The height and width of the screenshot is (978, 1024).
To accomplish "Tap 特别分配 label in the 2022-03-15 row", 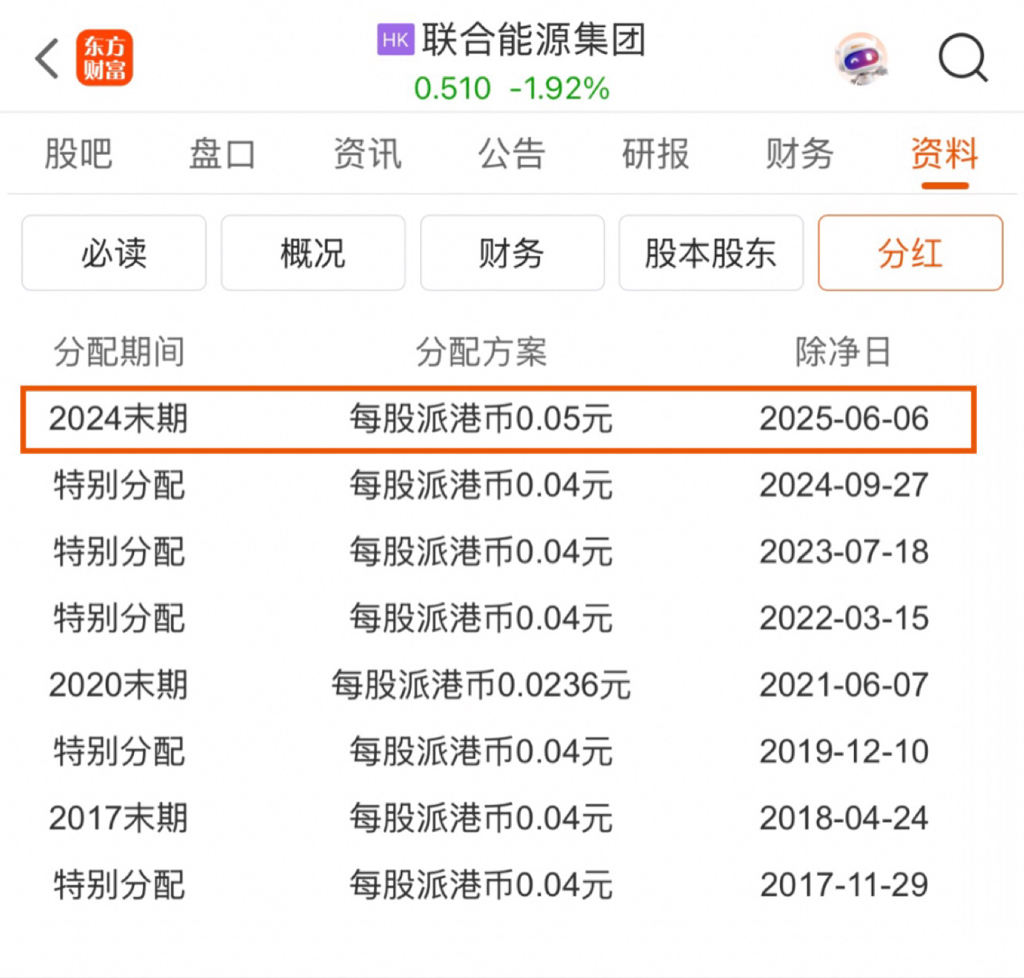I will click(119, 618).
